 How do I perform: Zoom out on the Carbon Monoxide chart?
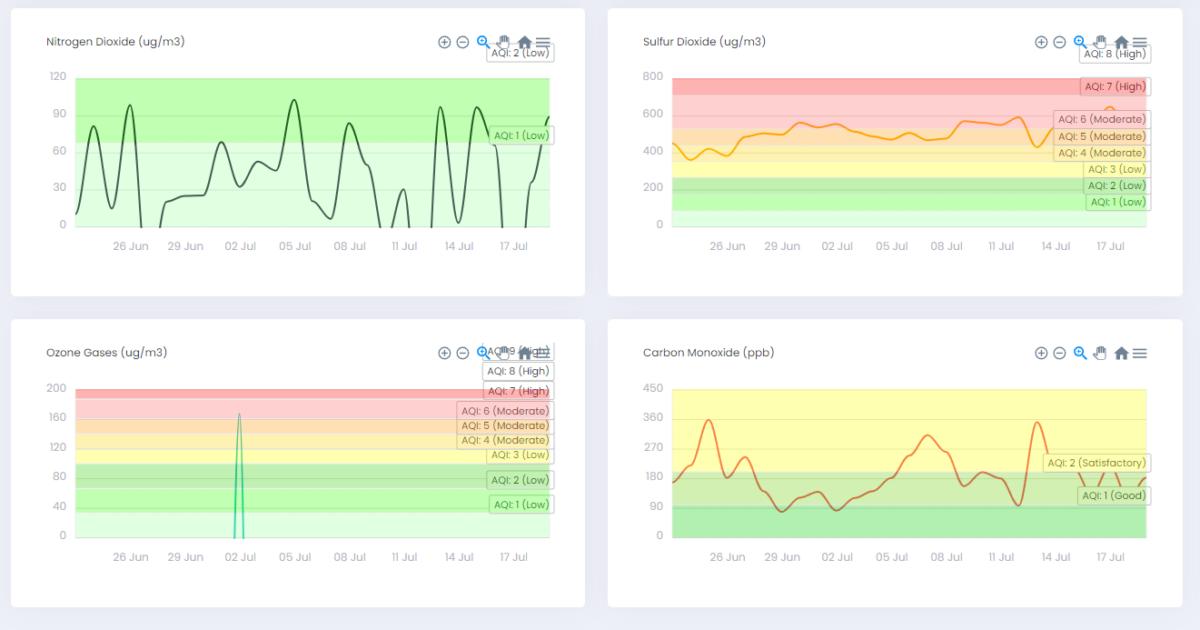[x=1059, y=353]
